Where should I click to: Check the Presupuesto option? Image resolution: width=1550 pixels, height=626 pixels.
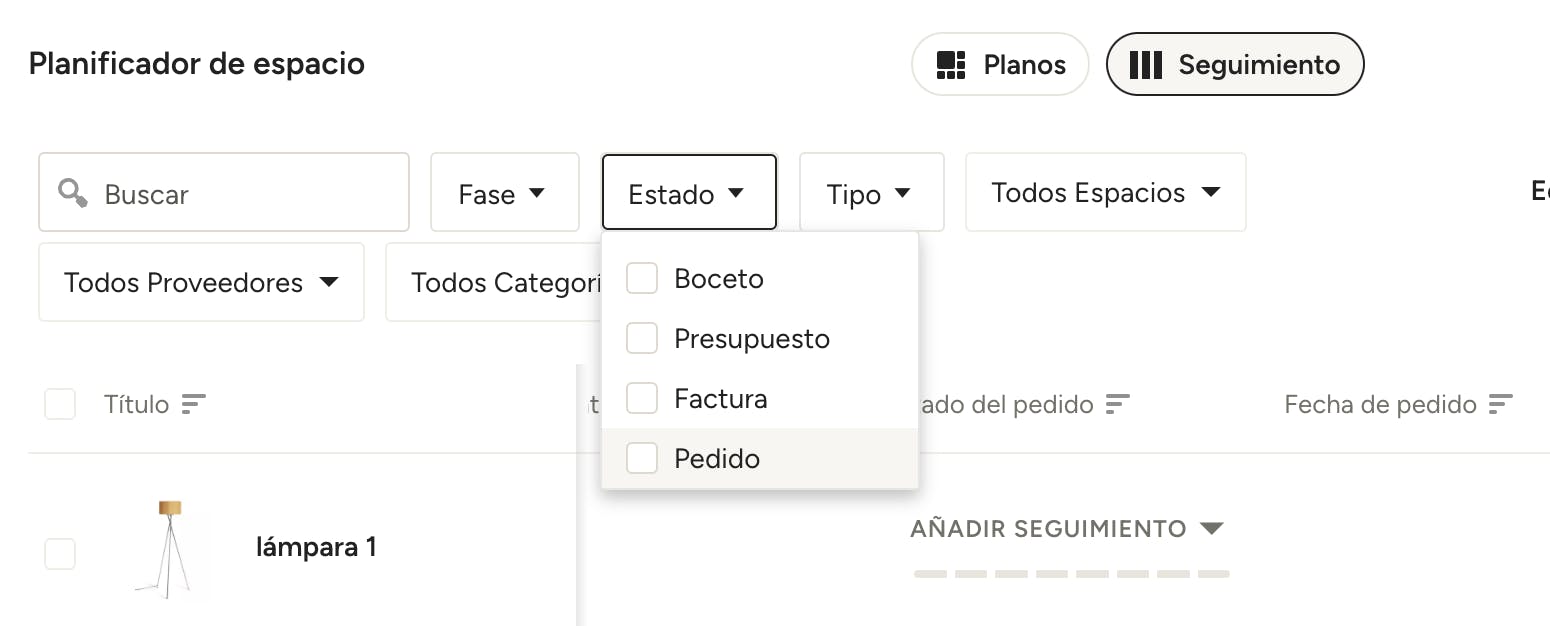coord(641,338)
